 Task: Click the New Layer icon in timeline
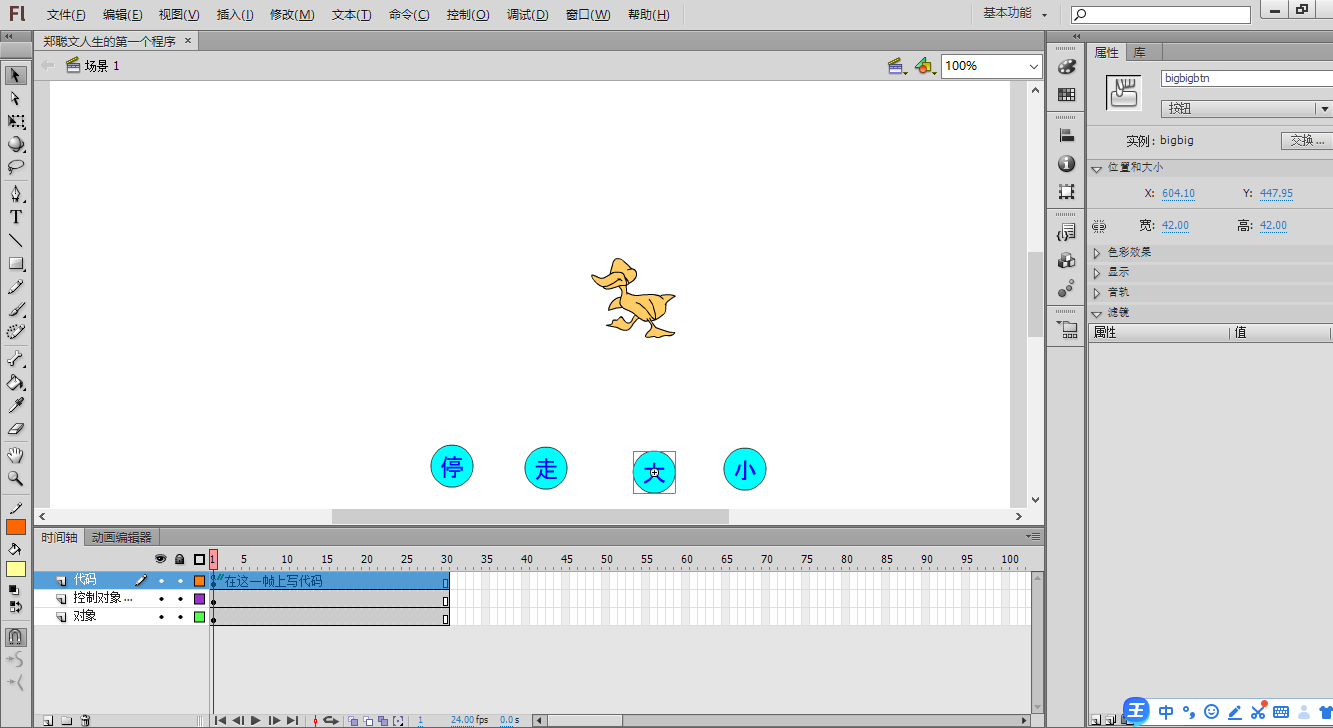(x=47, y=720)
